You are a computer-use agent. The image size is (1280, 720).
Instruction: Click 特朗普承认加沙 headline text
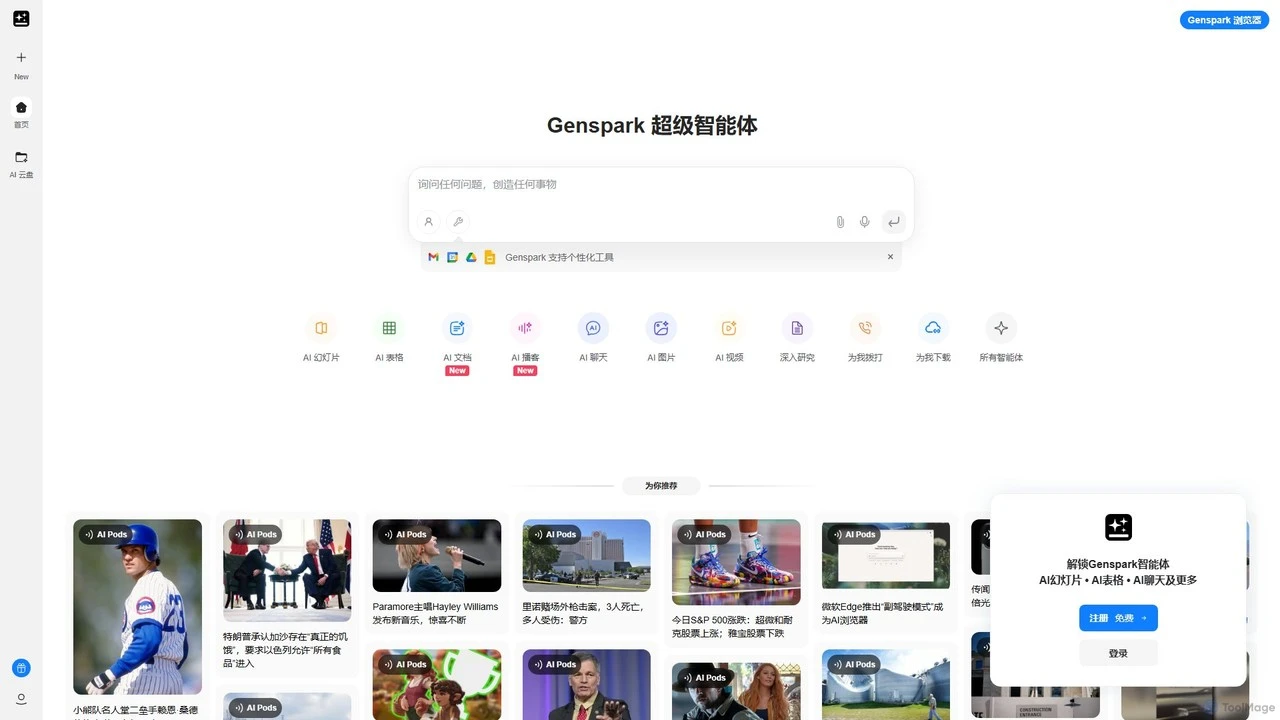(x=285, y=649)
